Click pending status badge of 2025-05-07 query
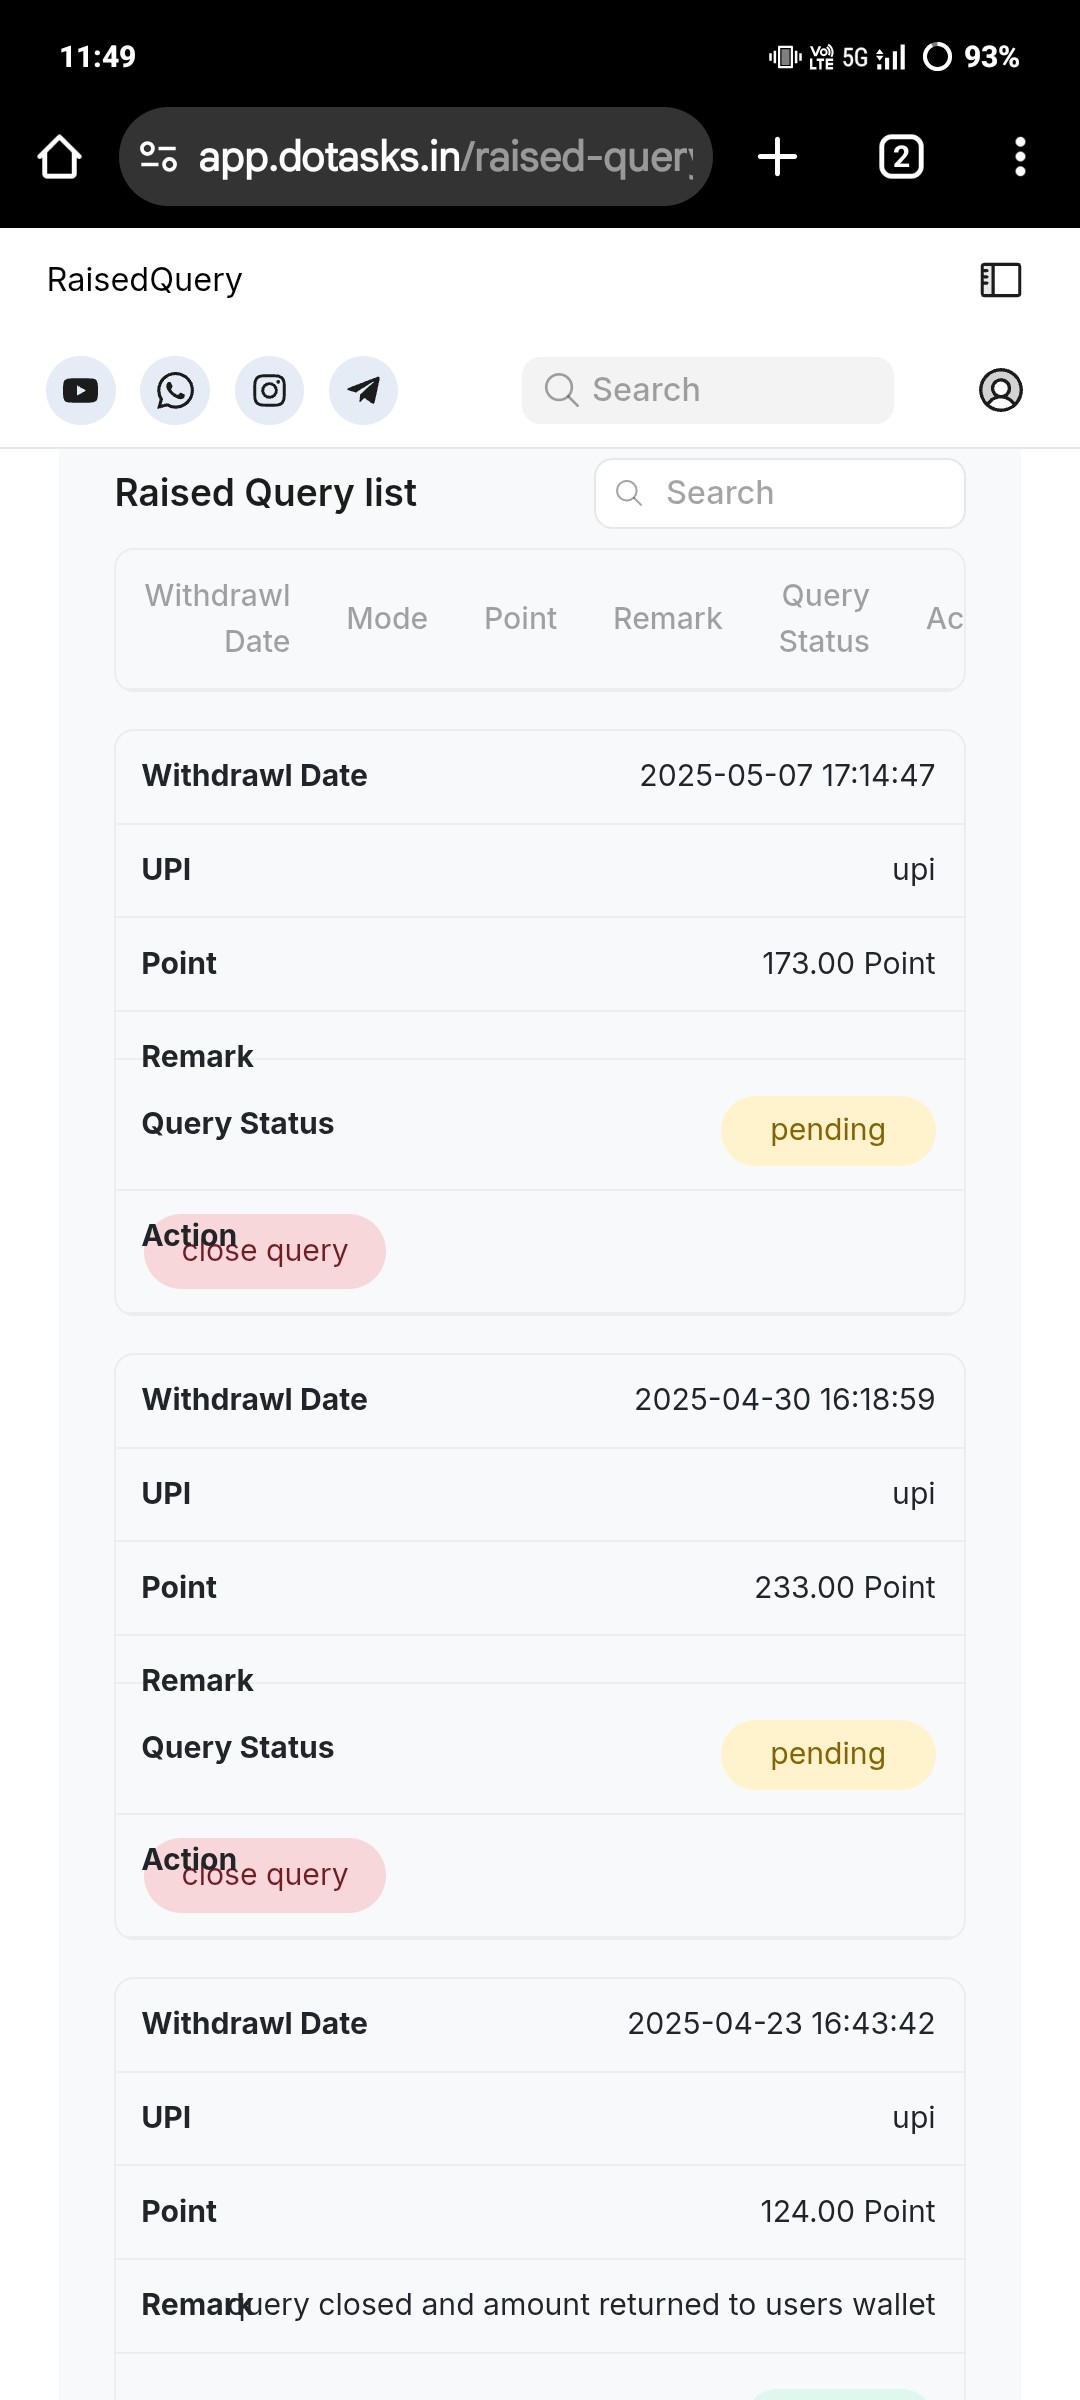The height and width of the screenshot is (2400, 1080). pyautogui.click(x=828, y=1130)
